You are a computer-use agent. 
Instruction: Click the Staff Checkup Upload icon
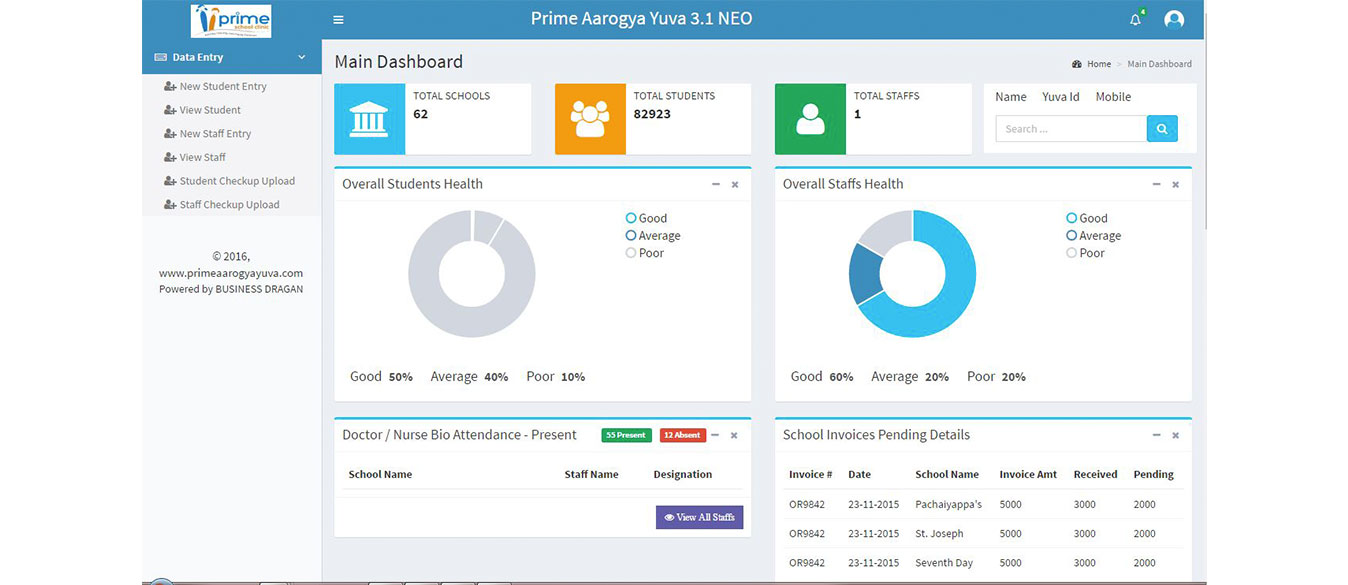[170, 205]
